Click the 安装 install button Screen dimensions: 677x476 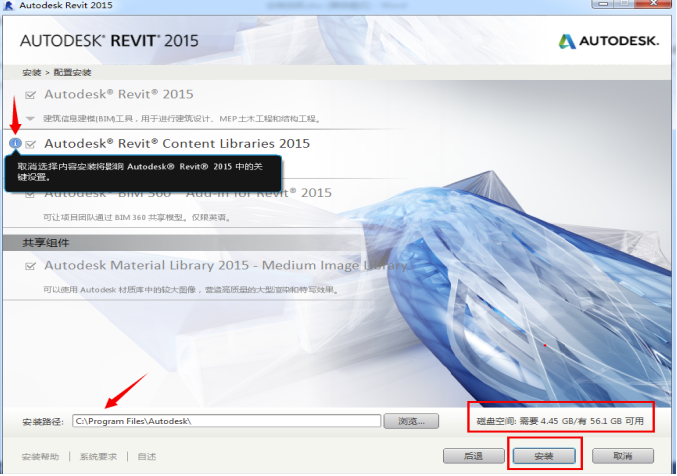[x=544, y=456]
